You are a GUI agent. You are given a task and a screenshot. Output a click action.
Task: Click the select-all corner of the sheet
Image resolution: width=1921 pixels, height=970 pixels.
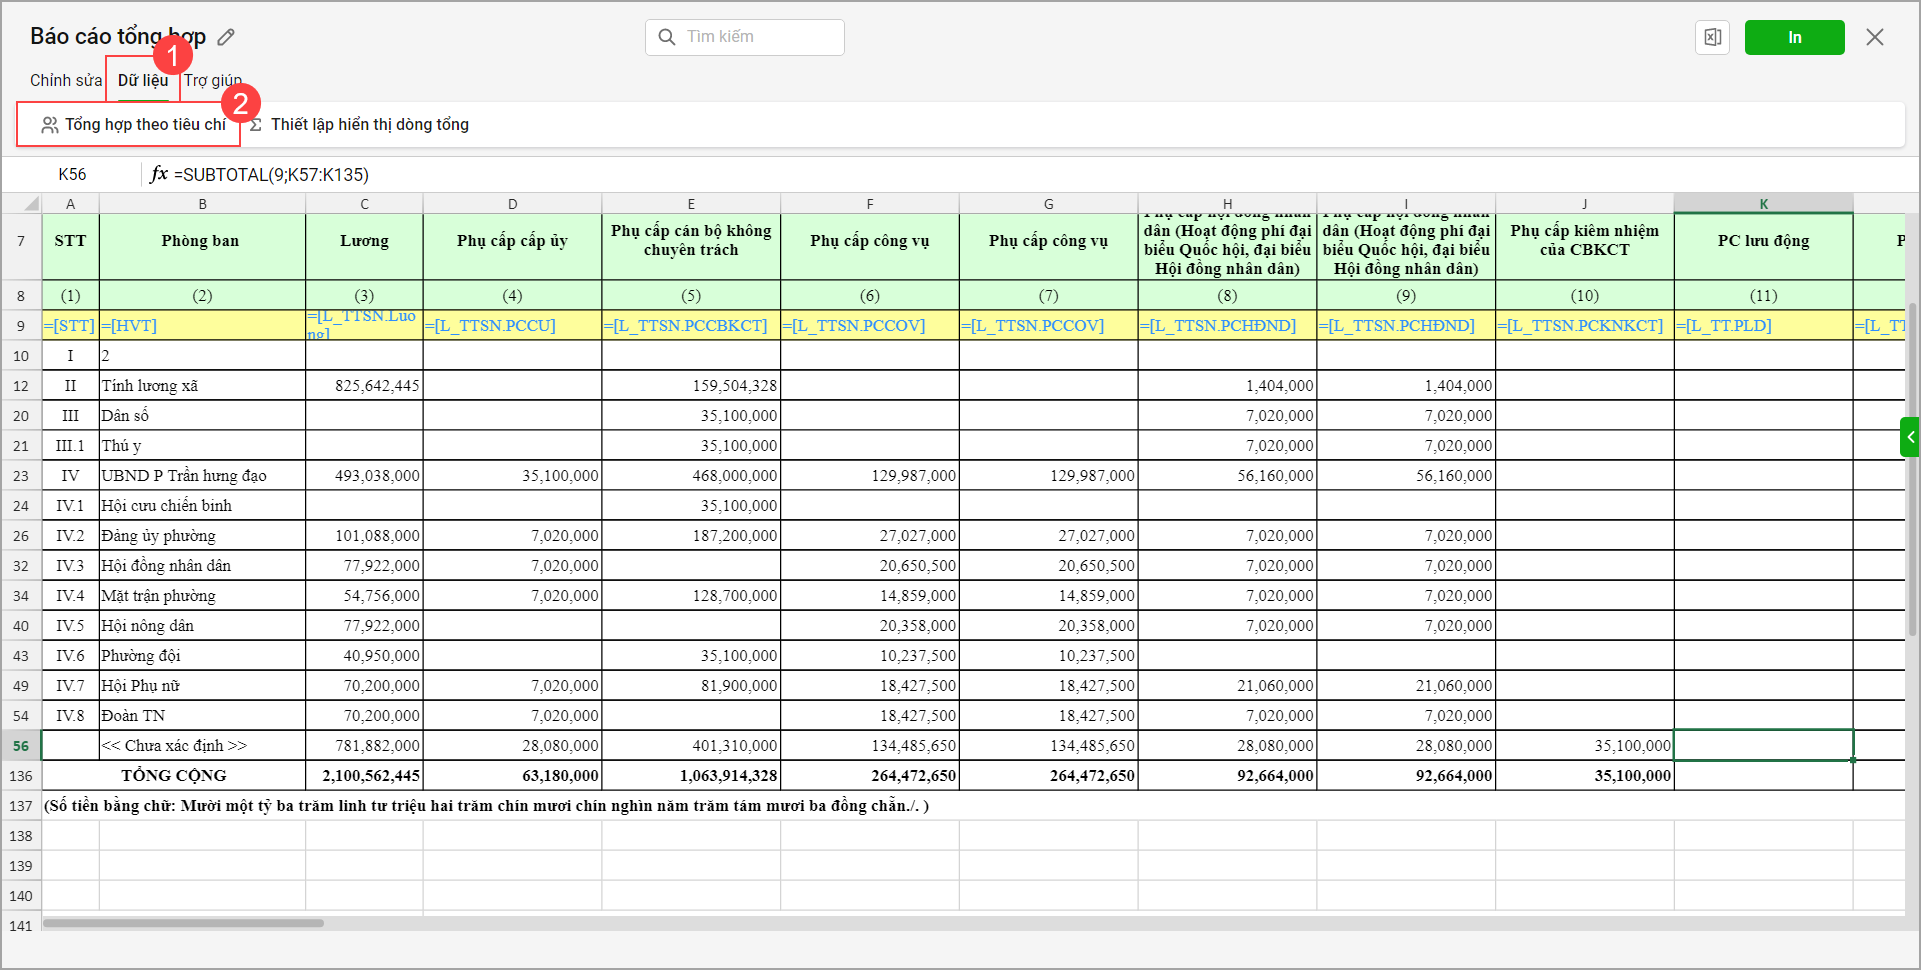[x=21, y=204]
